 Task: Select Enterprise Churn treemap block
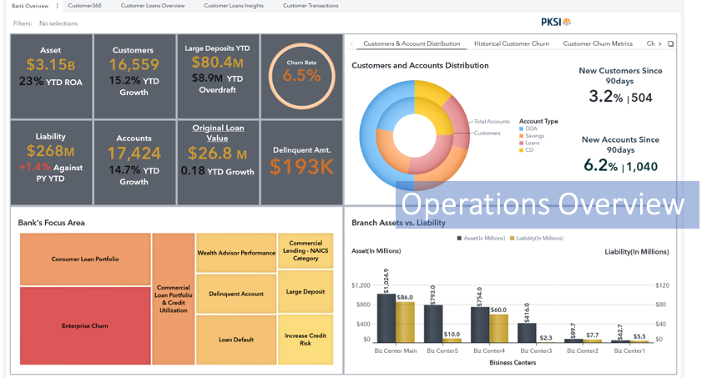[85, 326]
